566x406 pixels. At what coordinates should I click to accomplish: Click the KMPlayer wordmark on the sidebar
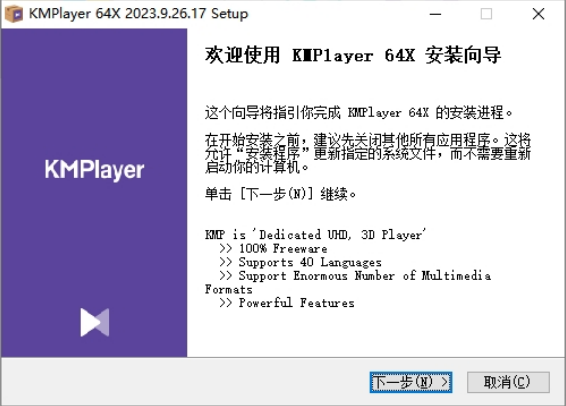pos(95,170)
